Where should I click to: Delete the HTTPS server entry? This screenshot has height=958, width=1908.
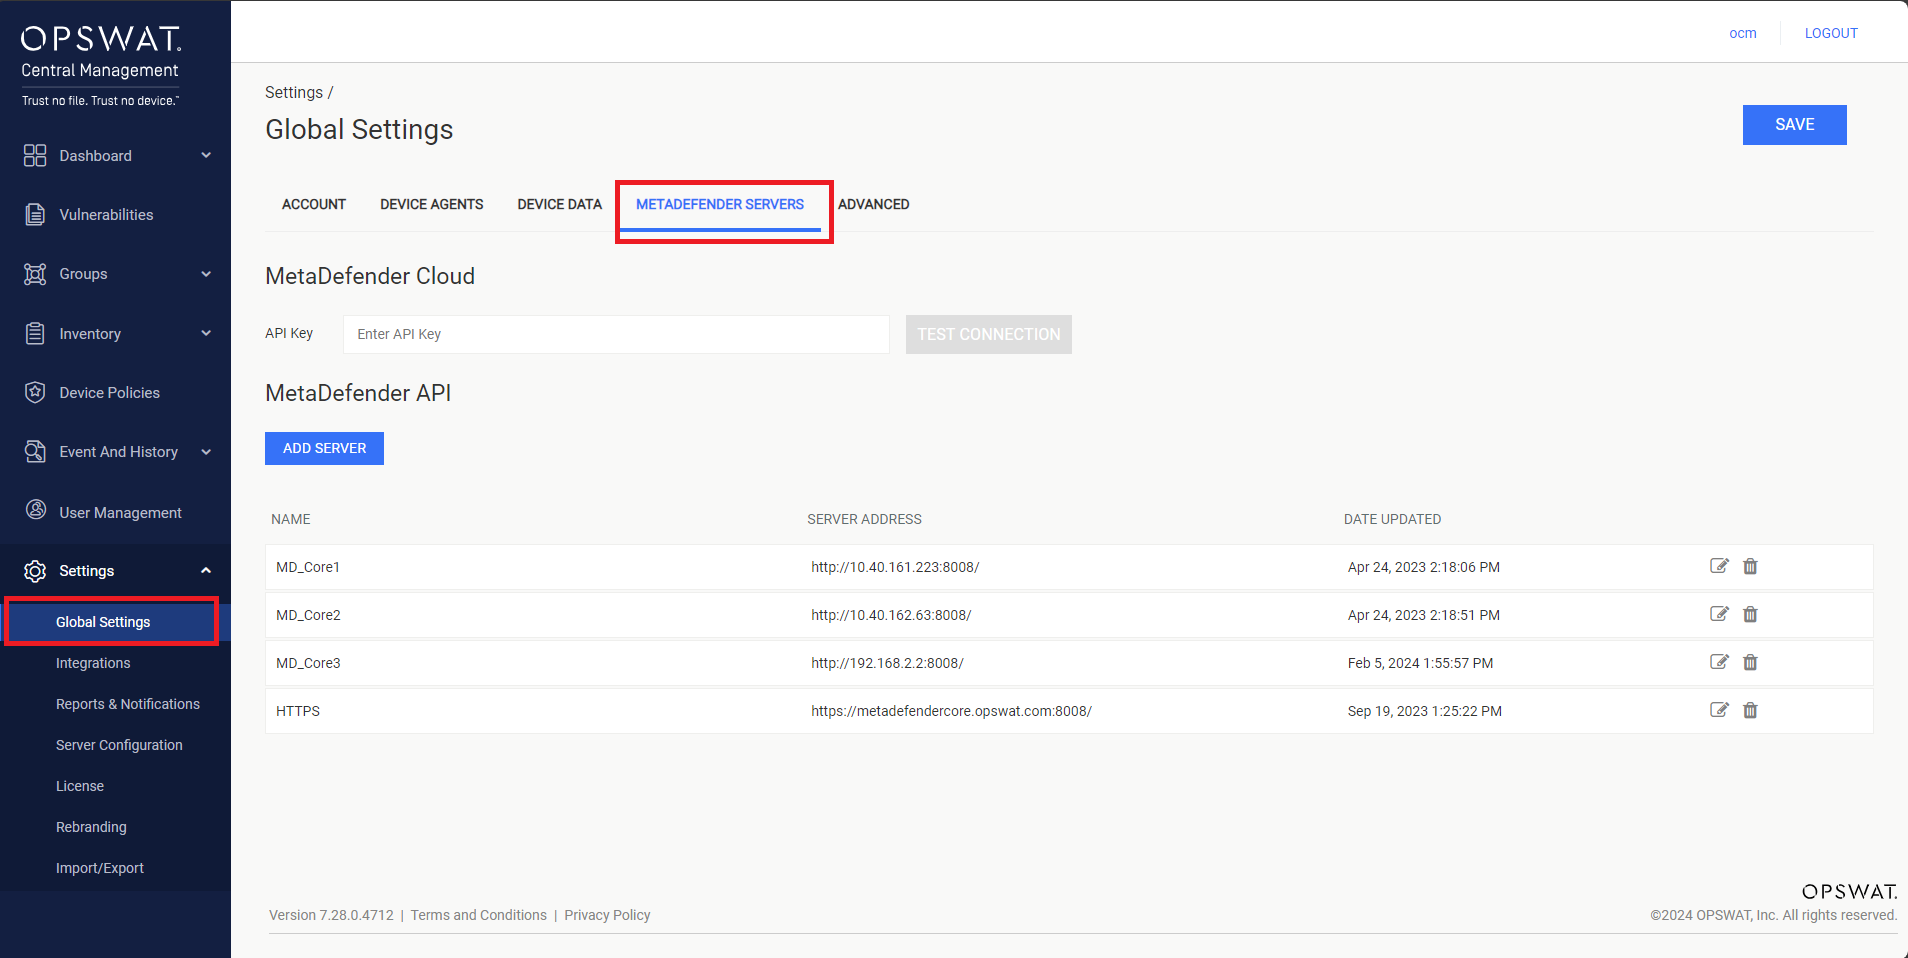tap(1750, 710)
